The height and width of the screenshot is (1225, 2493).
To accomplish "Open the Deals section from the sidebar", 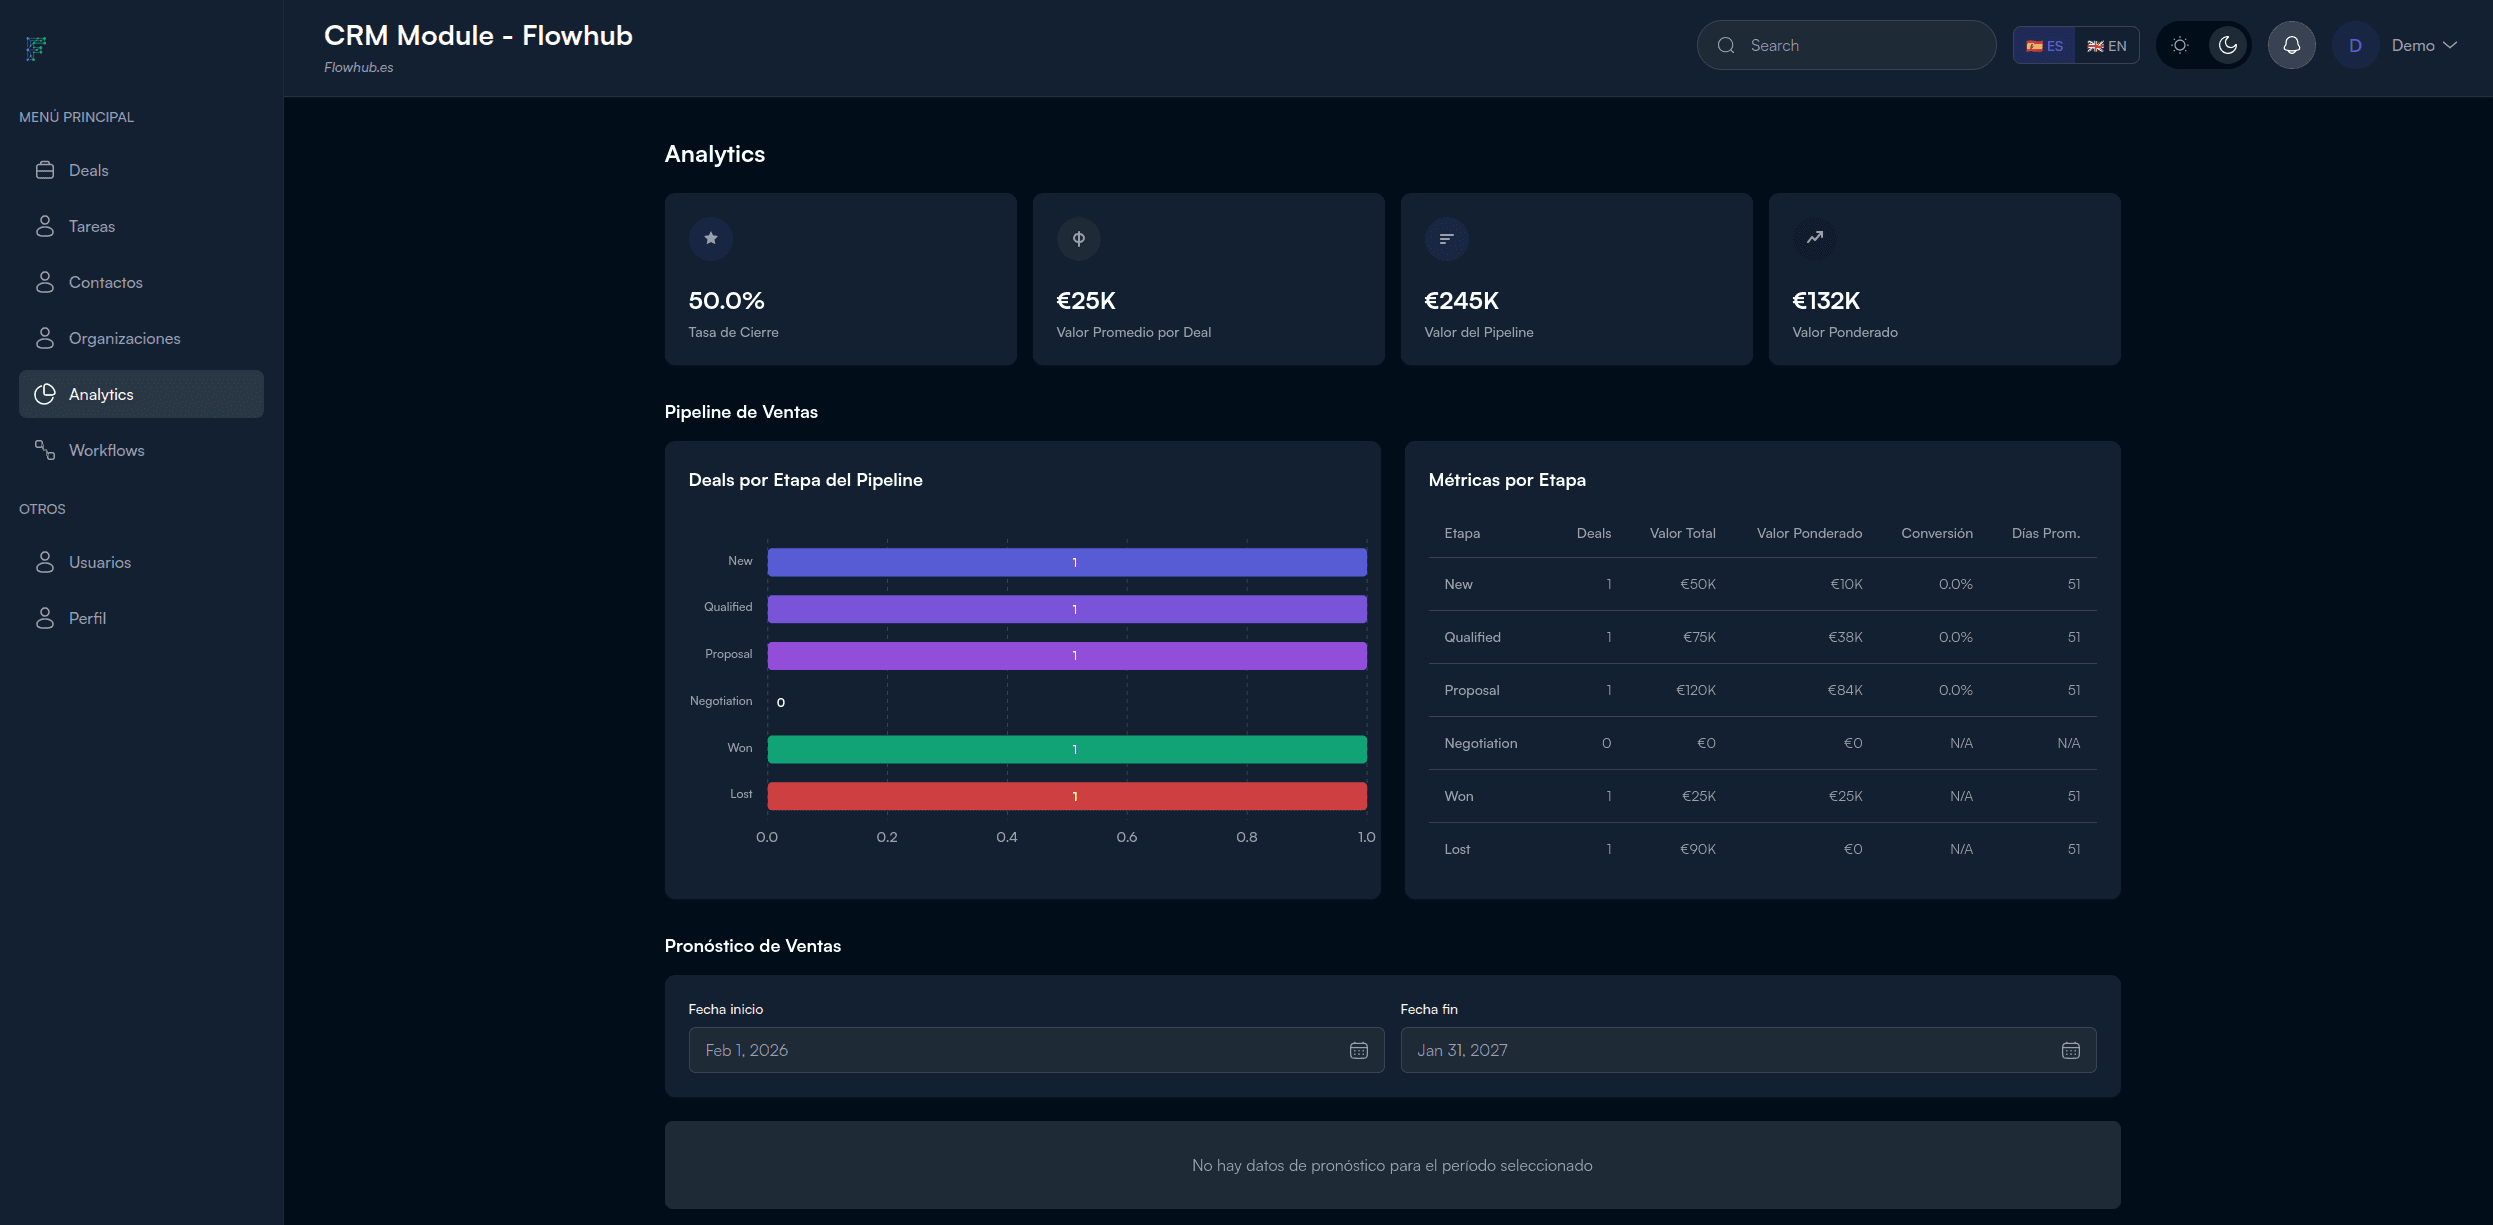I will point(88,170).
